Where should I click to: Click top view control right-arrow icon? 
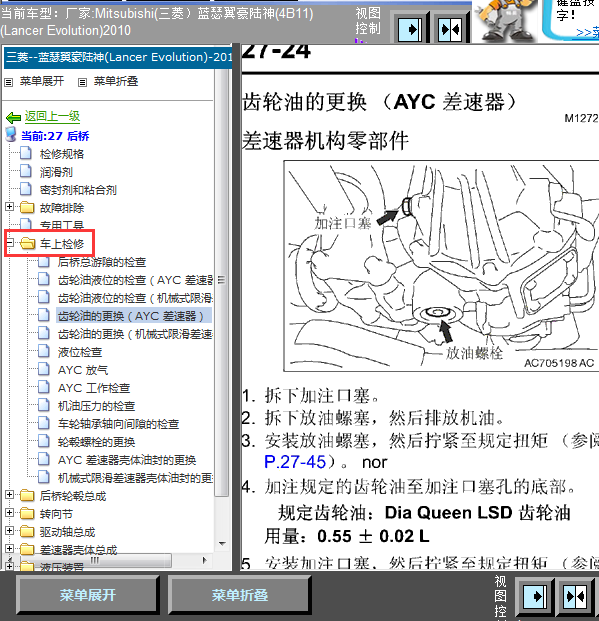click(410, 29)
